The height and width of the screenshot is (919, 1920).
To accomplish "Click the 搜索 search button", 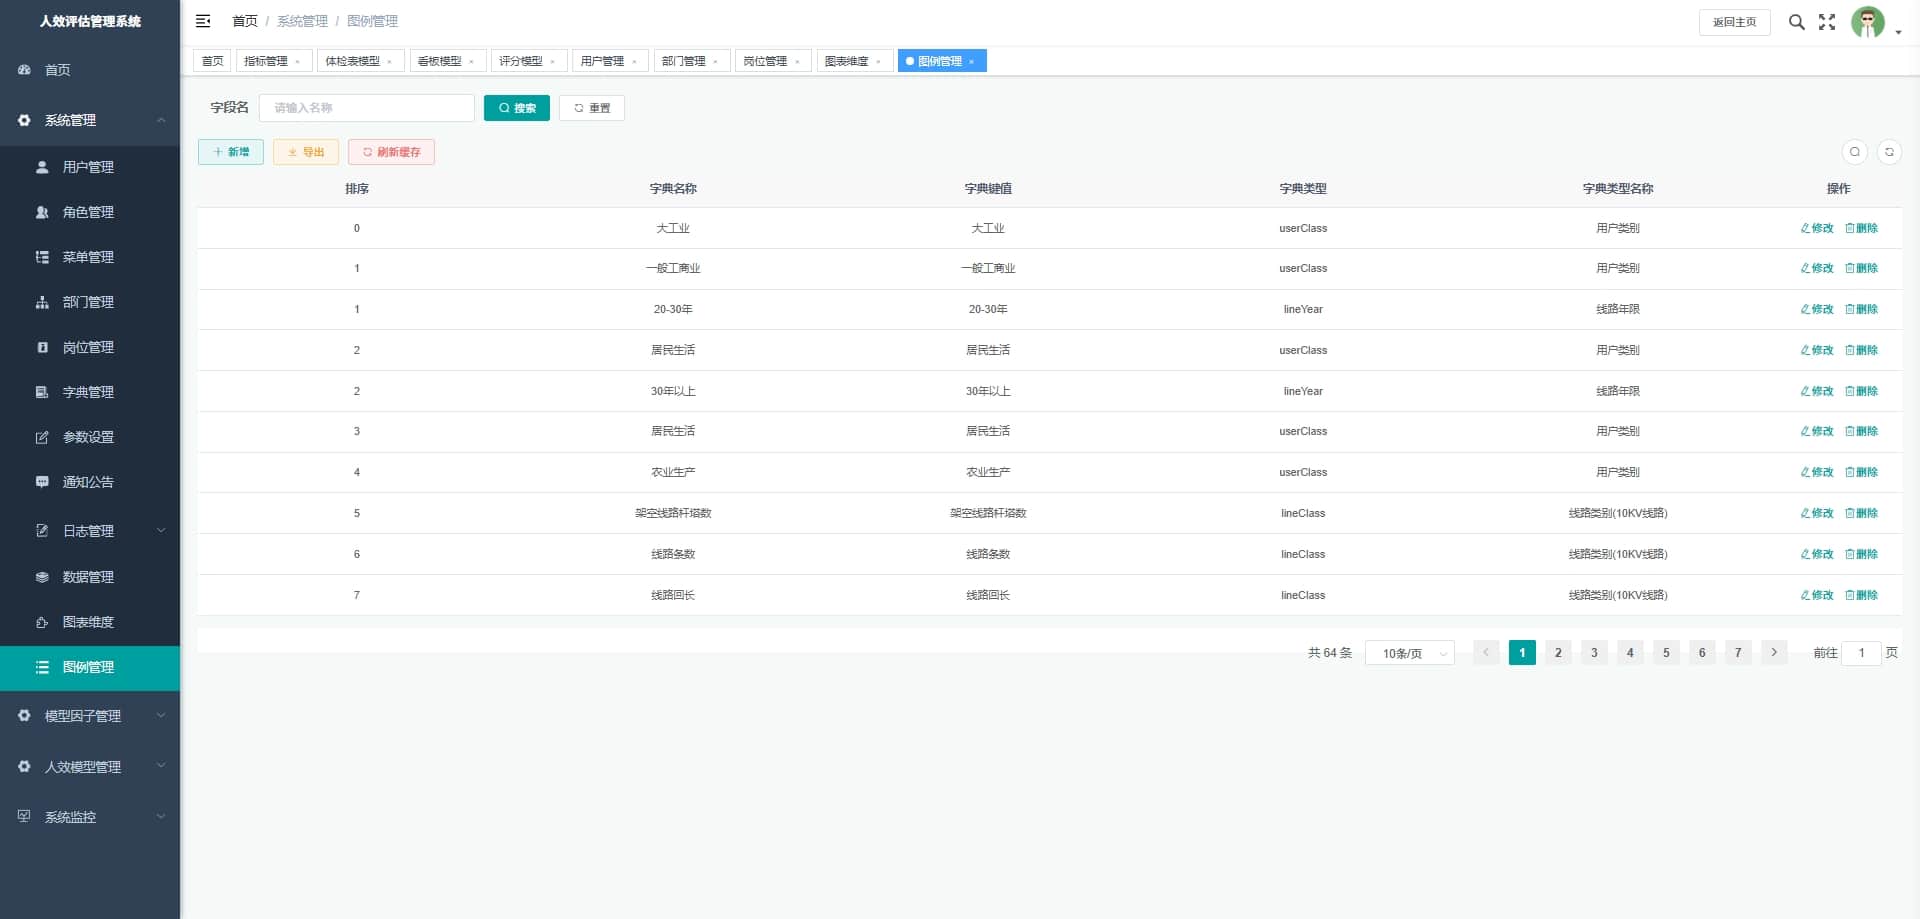I will pos(517,108).
